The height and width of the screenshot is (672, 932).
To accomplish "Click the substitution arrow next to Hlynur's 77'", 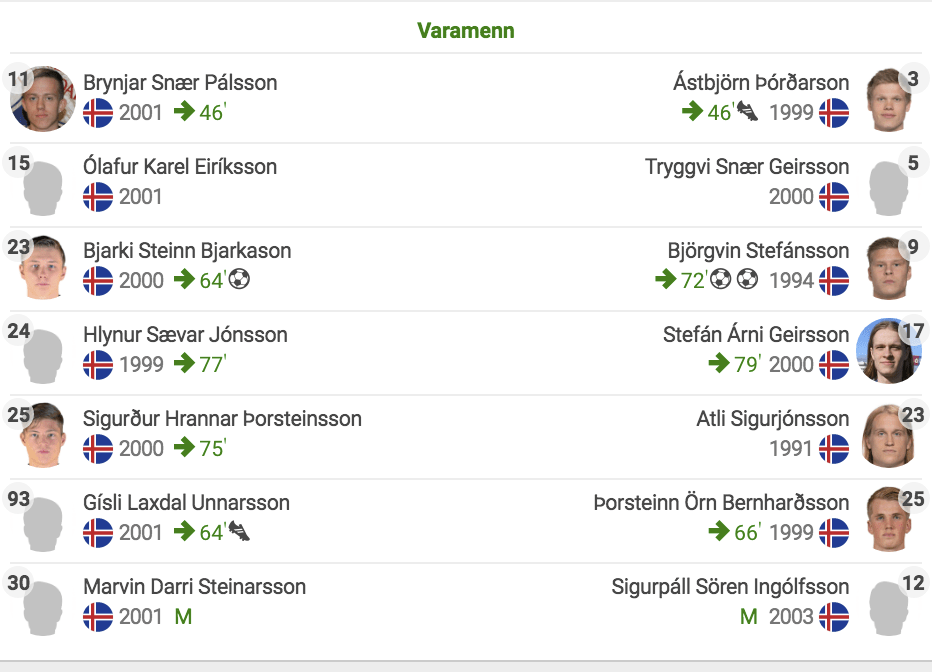I will point(185,362).
